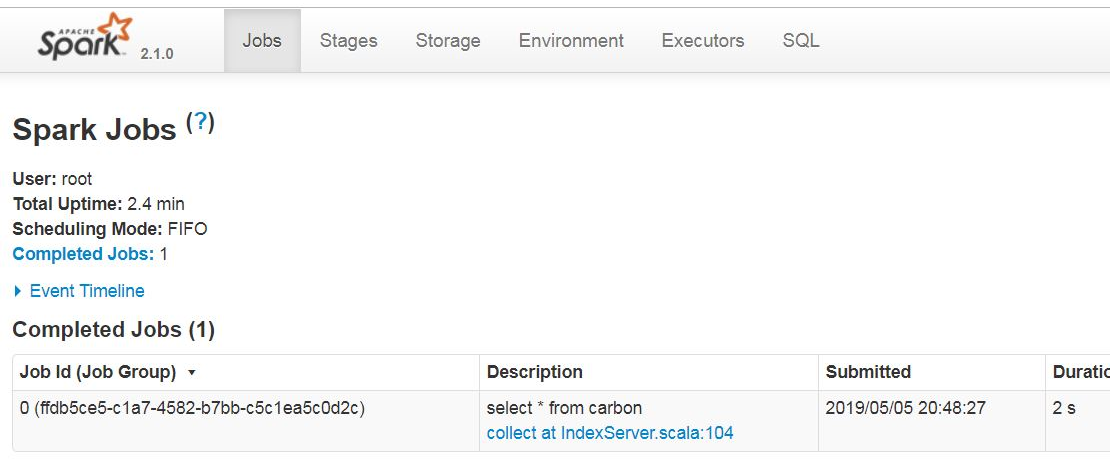Click the Event Timeline disclosure triangle
Image resolution: width=1110 pixels, height=468 pixels.
pyautogui.click(x=18, y=291)
